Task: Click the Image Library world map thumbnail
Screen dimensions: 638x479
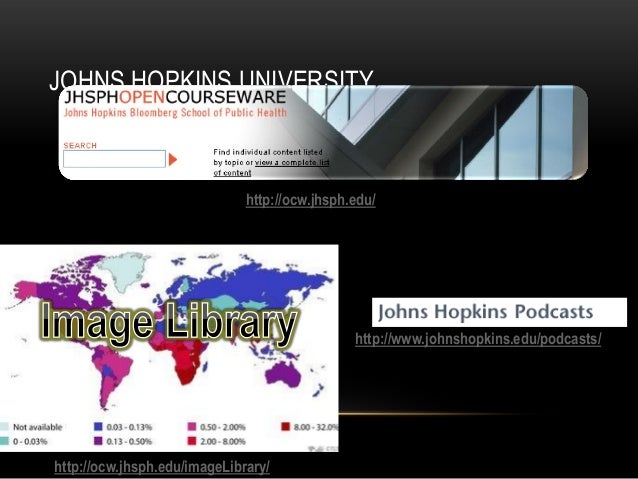Action: pos(169,348)
